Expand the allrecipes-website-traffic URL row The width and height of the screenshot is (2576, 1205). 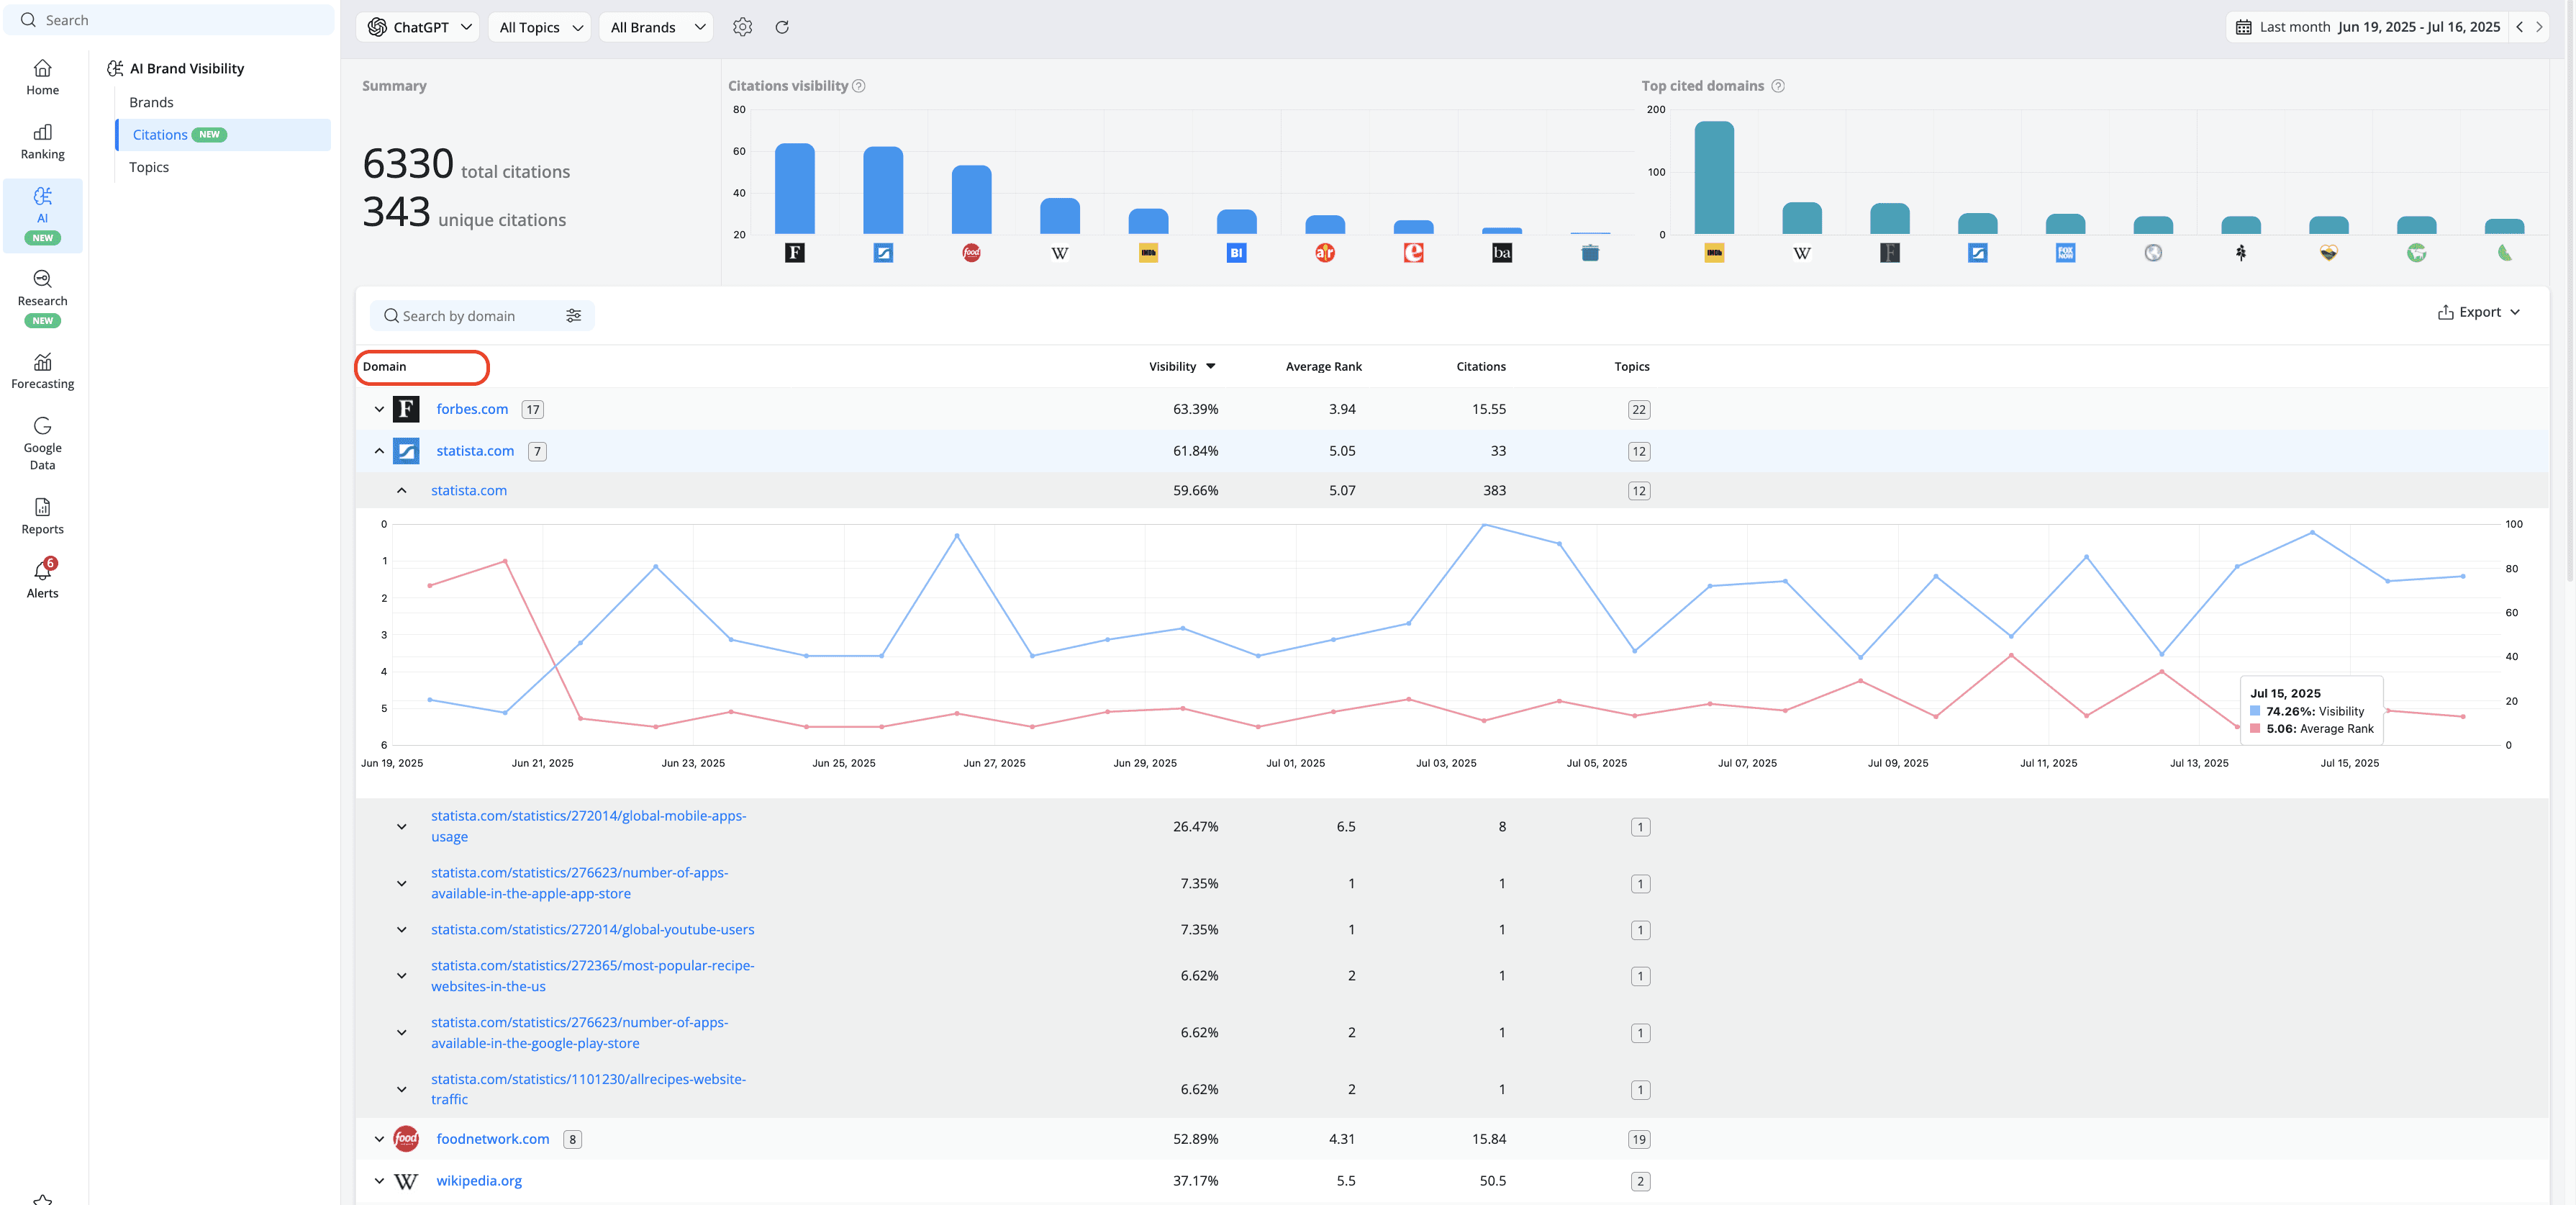pyautogui.click(x=401, y=1090)
